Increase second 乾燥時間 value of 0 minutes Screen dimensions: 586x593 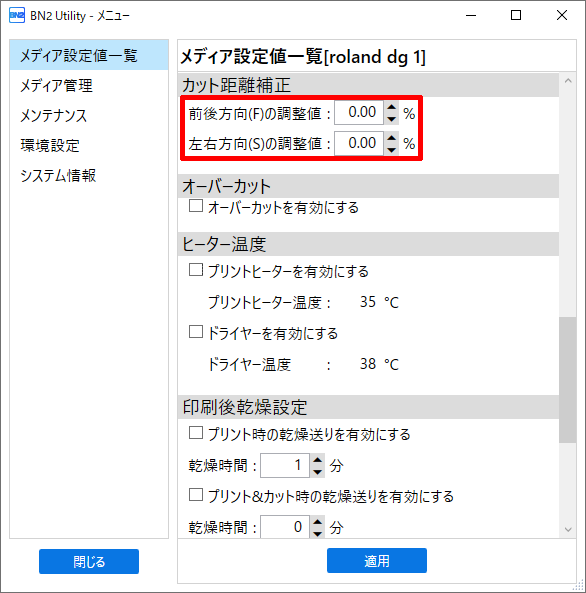click(318, 522)
